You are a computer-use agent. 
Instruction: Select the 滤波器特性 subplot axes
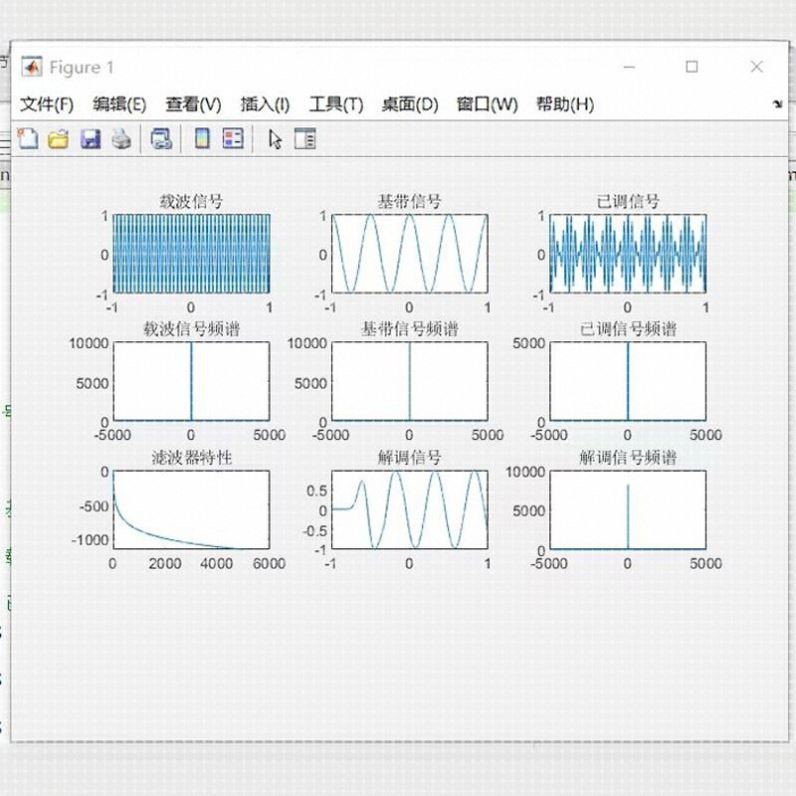pyautogui.click(x=191, y=510)
